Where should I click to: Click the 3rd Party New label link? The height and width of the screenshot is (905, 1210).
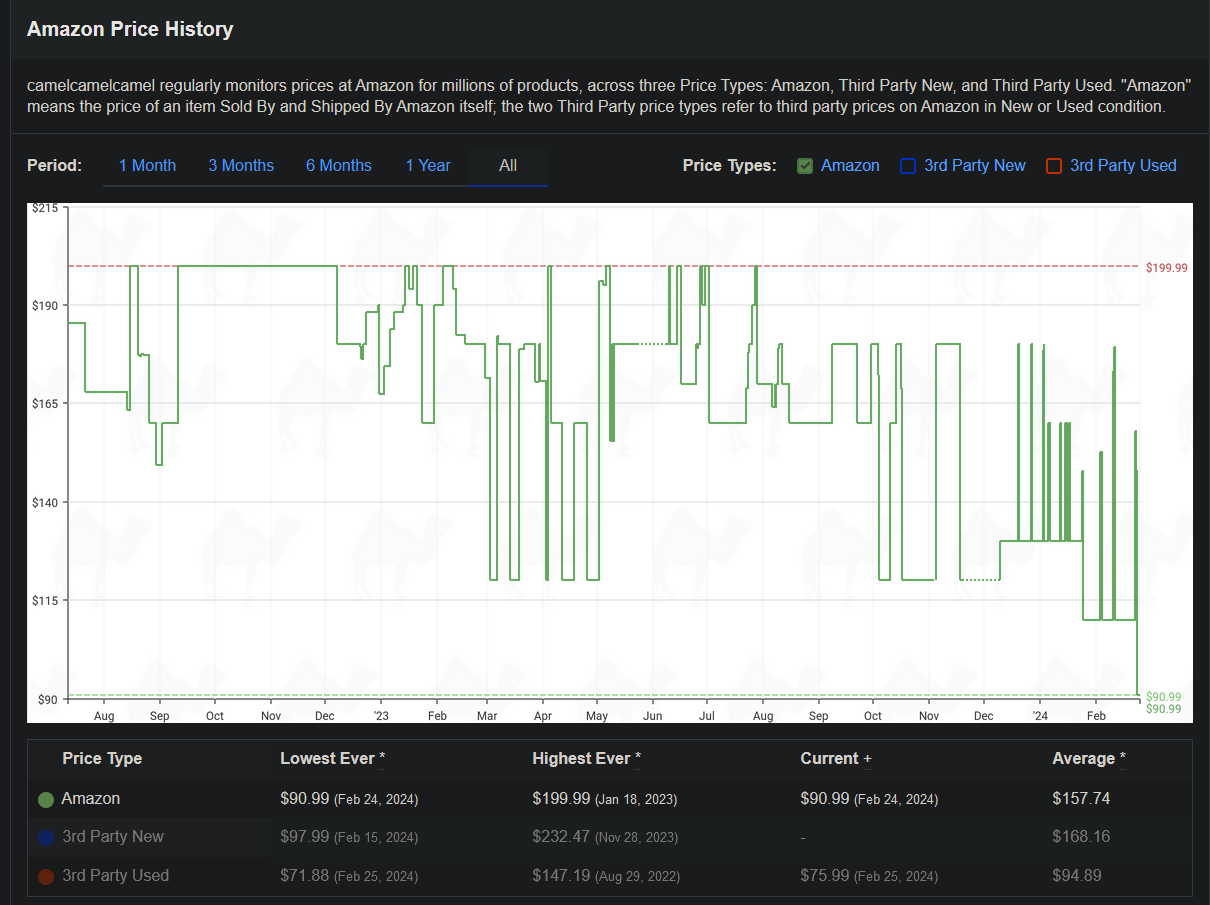click(975, 166)
